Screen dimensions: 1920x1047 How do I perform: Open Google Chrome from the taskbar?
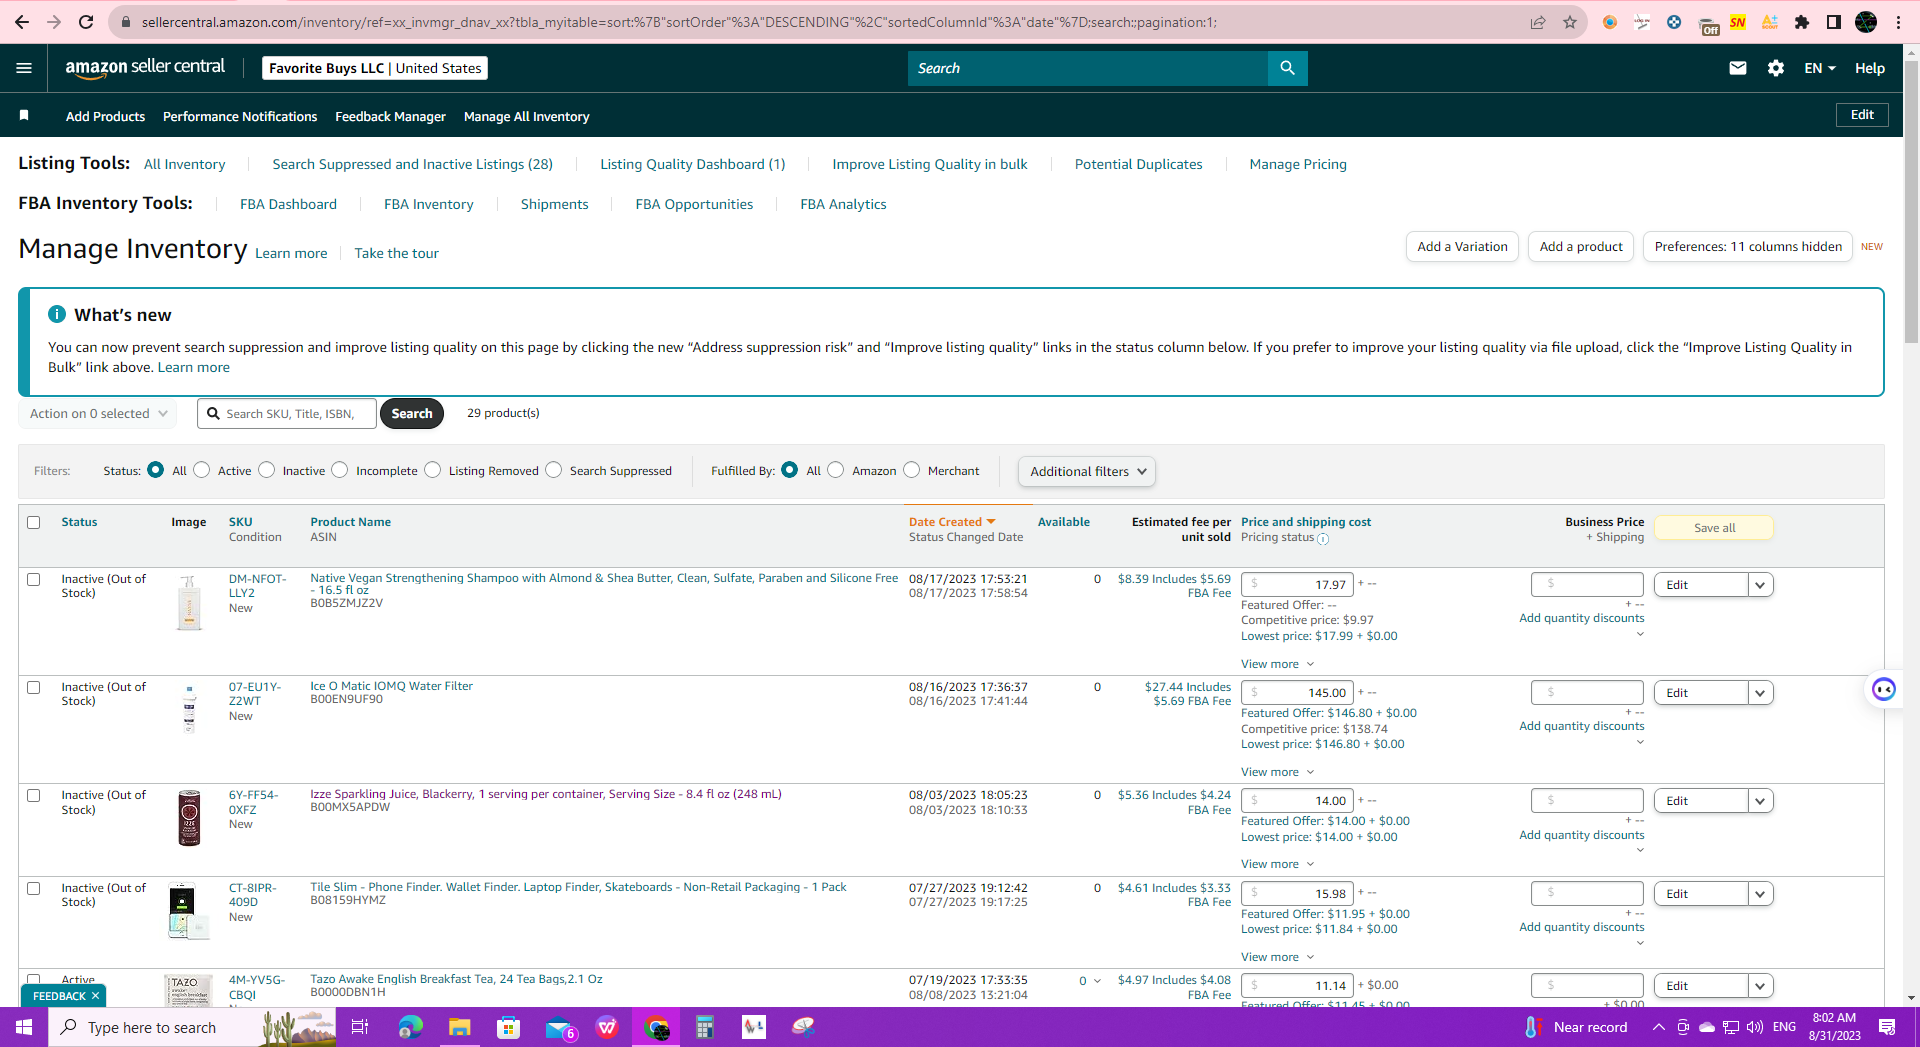[657, 1027]
